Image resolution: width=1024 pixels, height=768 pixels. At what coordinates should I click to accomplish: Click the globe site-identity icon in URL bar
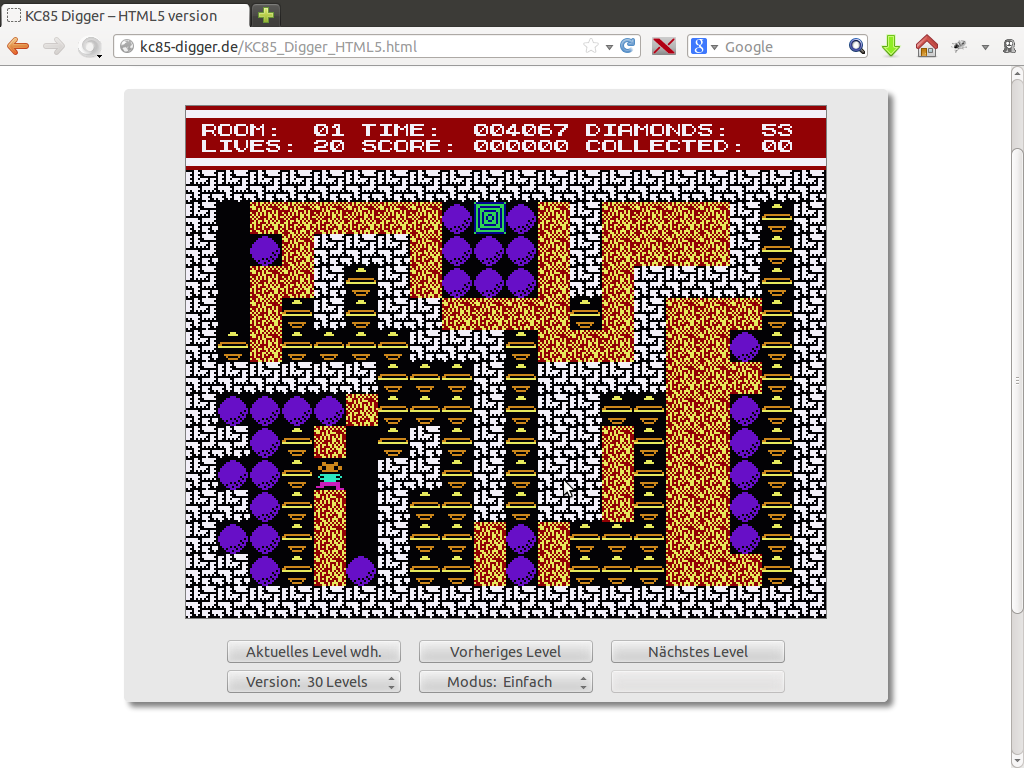[127, 46]
